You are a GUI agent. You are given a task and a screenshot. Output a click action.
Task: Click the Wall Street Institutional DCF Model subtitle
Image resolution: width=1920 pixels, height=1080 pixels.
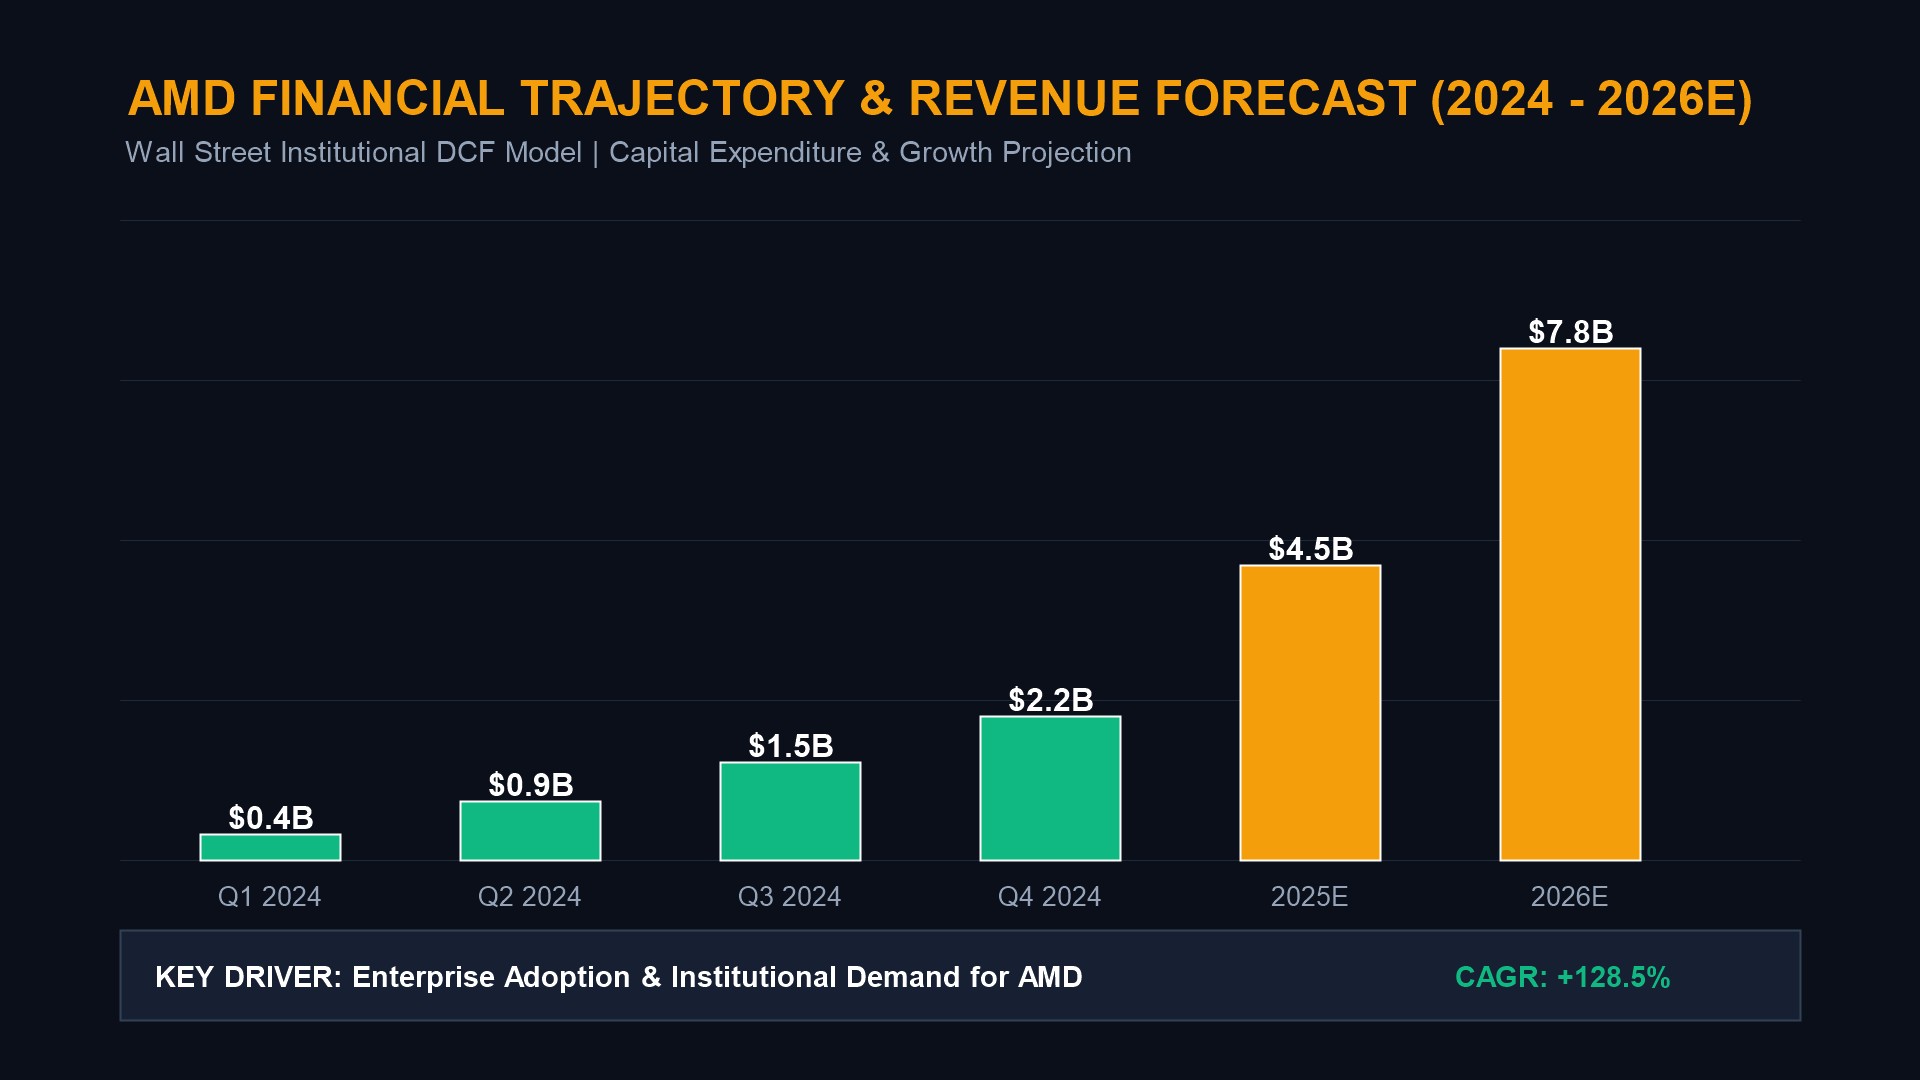click(628, 152)
